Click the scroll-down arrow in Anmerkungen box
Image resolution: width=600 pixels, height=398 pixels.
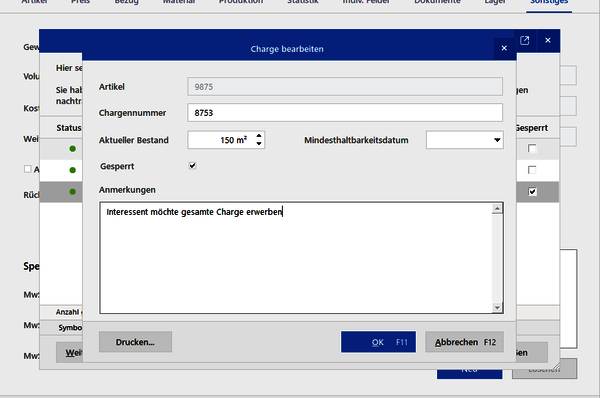[497, 307]
